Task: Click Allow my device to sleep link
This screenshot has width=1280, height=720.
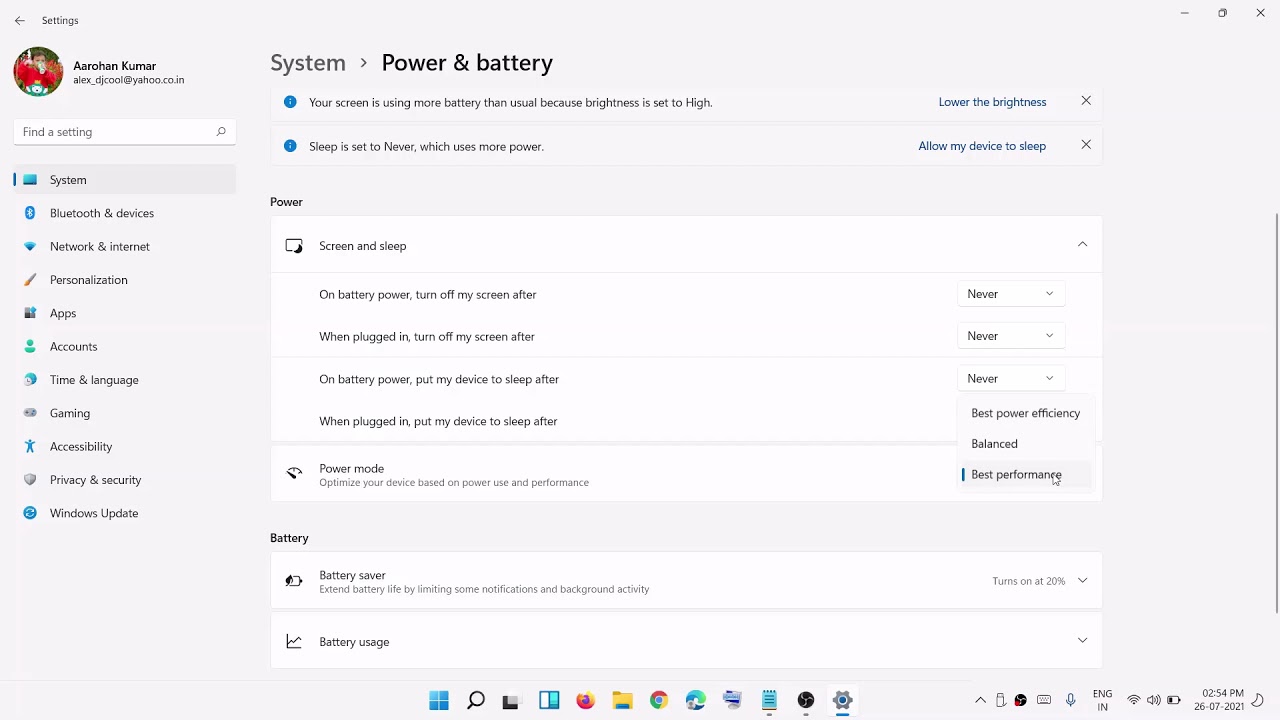Action: coord(982,146)
